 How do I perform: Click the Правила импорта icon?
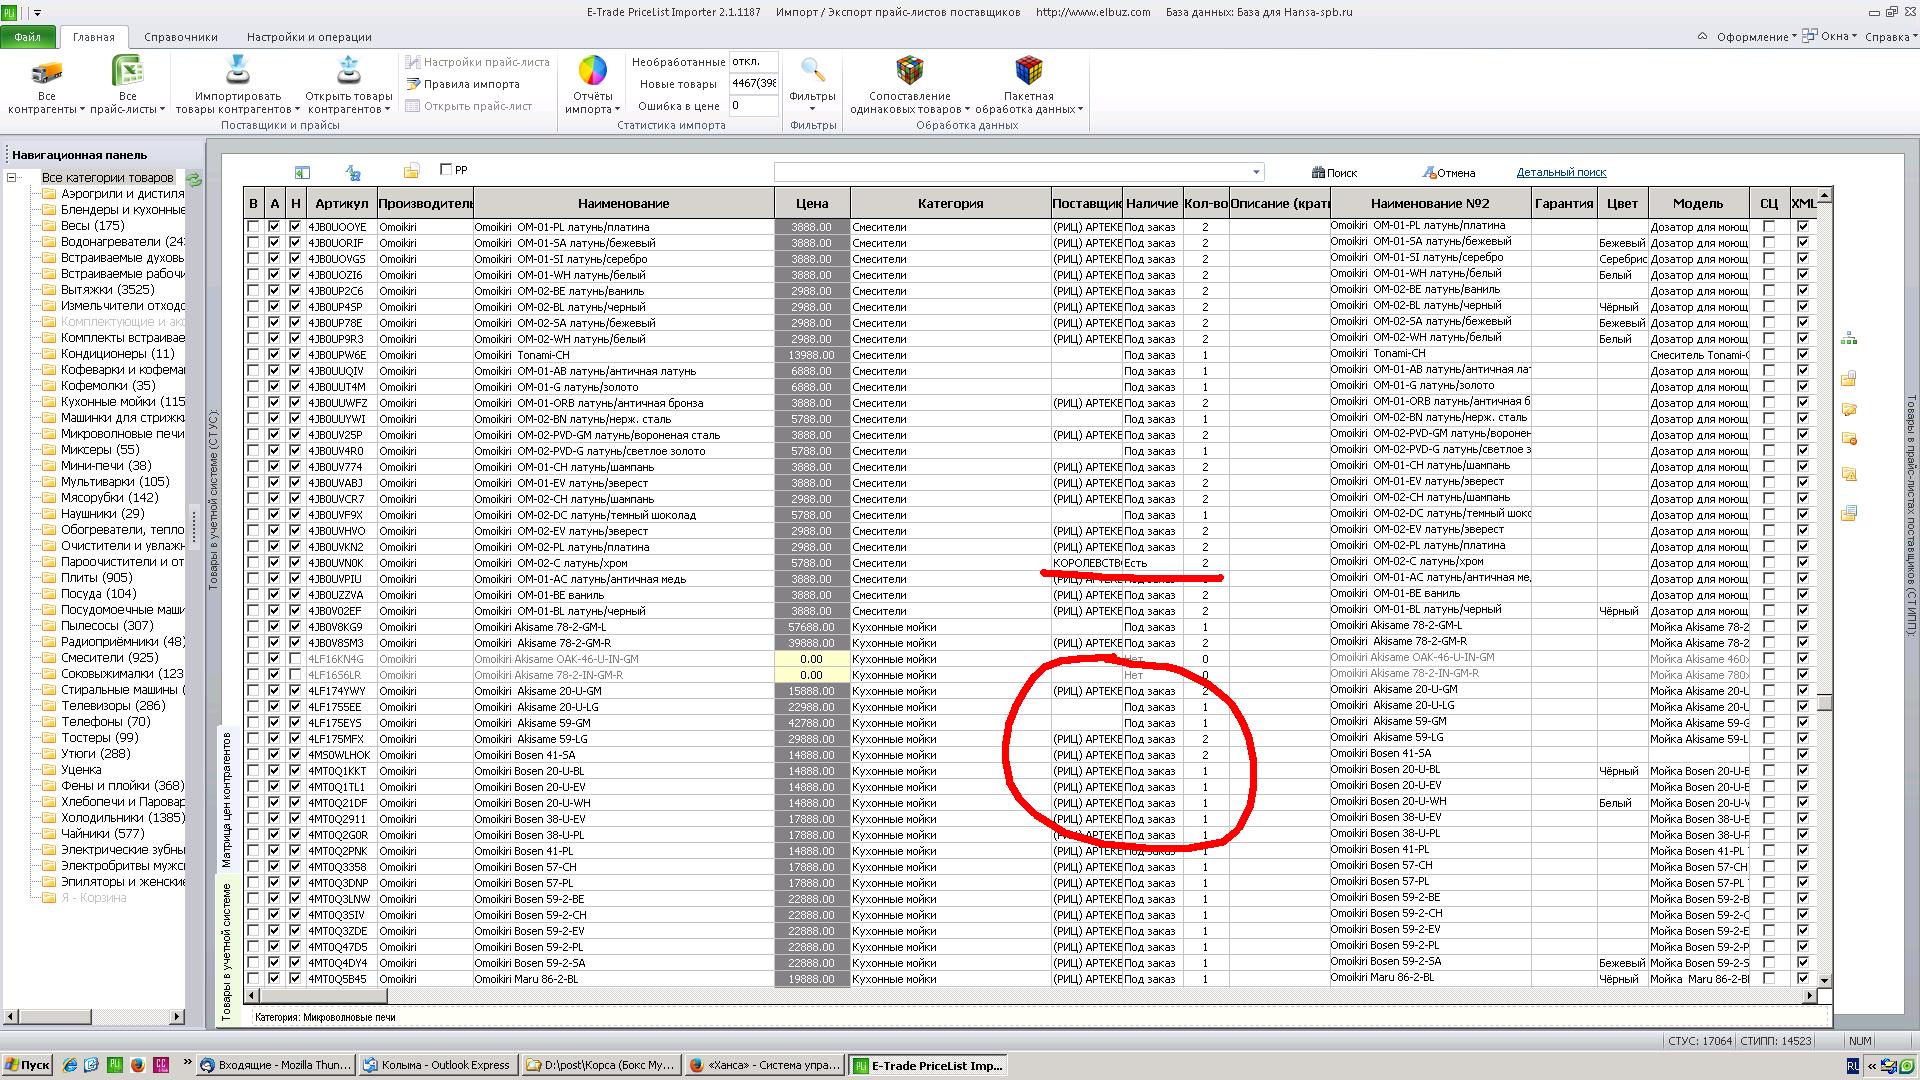412,84
